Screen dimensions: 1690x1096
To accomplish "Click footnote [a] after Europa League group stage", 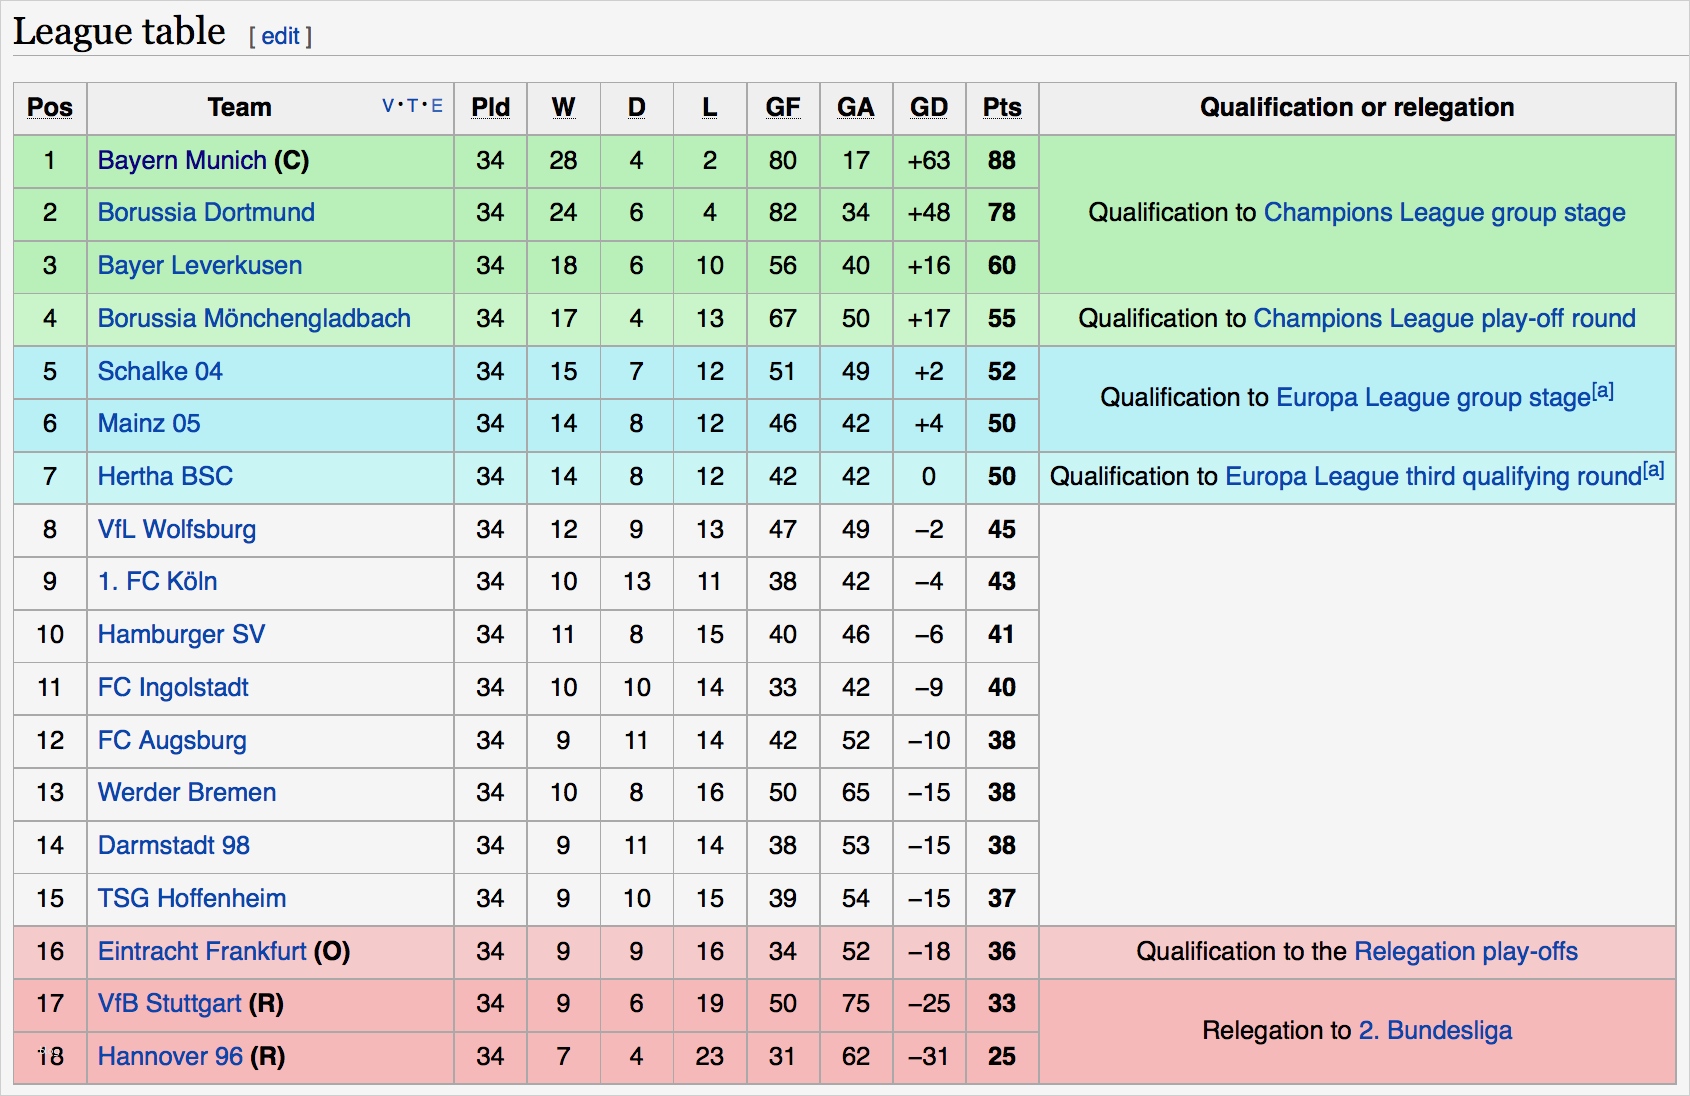I will click(x=1603, y=391).
